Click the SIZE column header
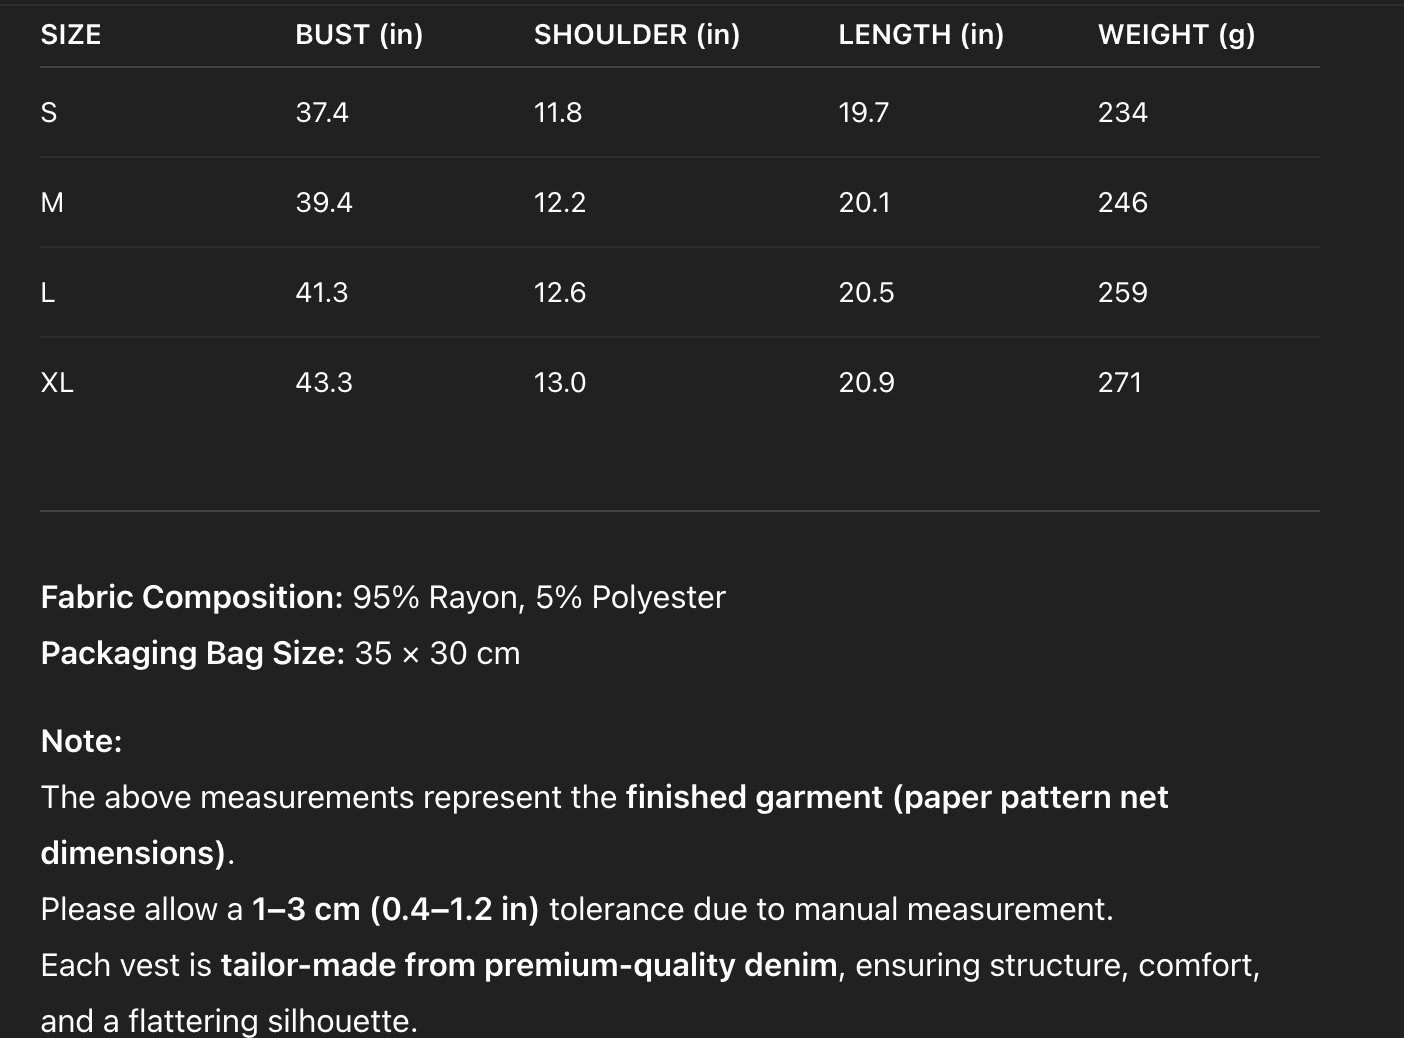Image resolution: width=1404 pixels, height=1038 pixels. (x=71, y=35)
